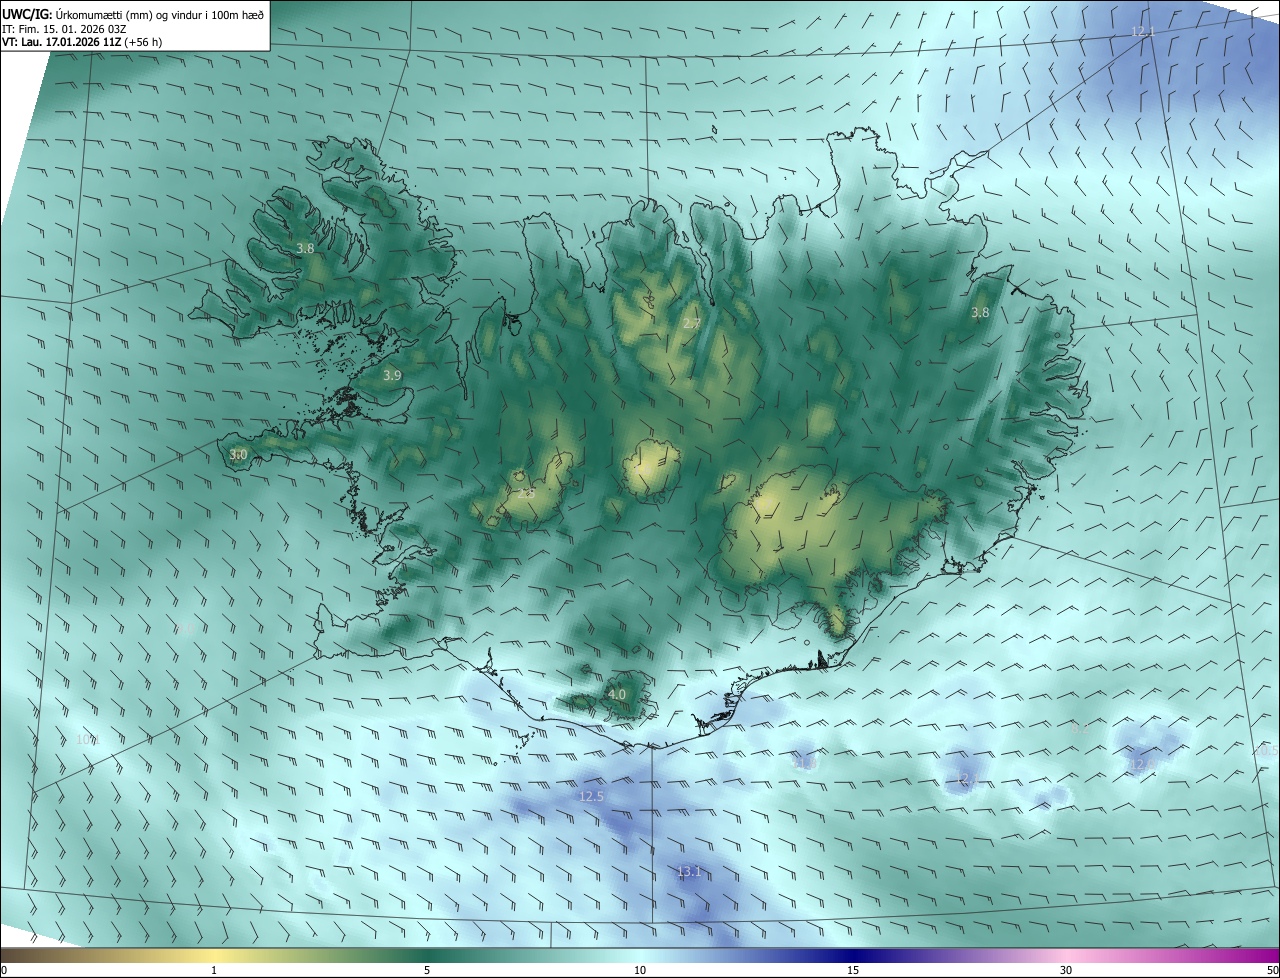Click the 12.1 value in the top-right corner
Screen dimensions: 1280x978
(x=1143, y=32)
